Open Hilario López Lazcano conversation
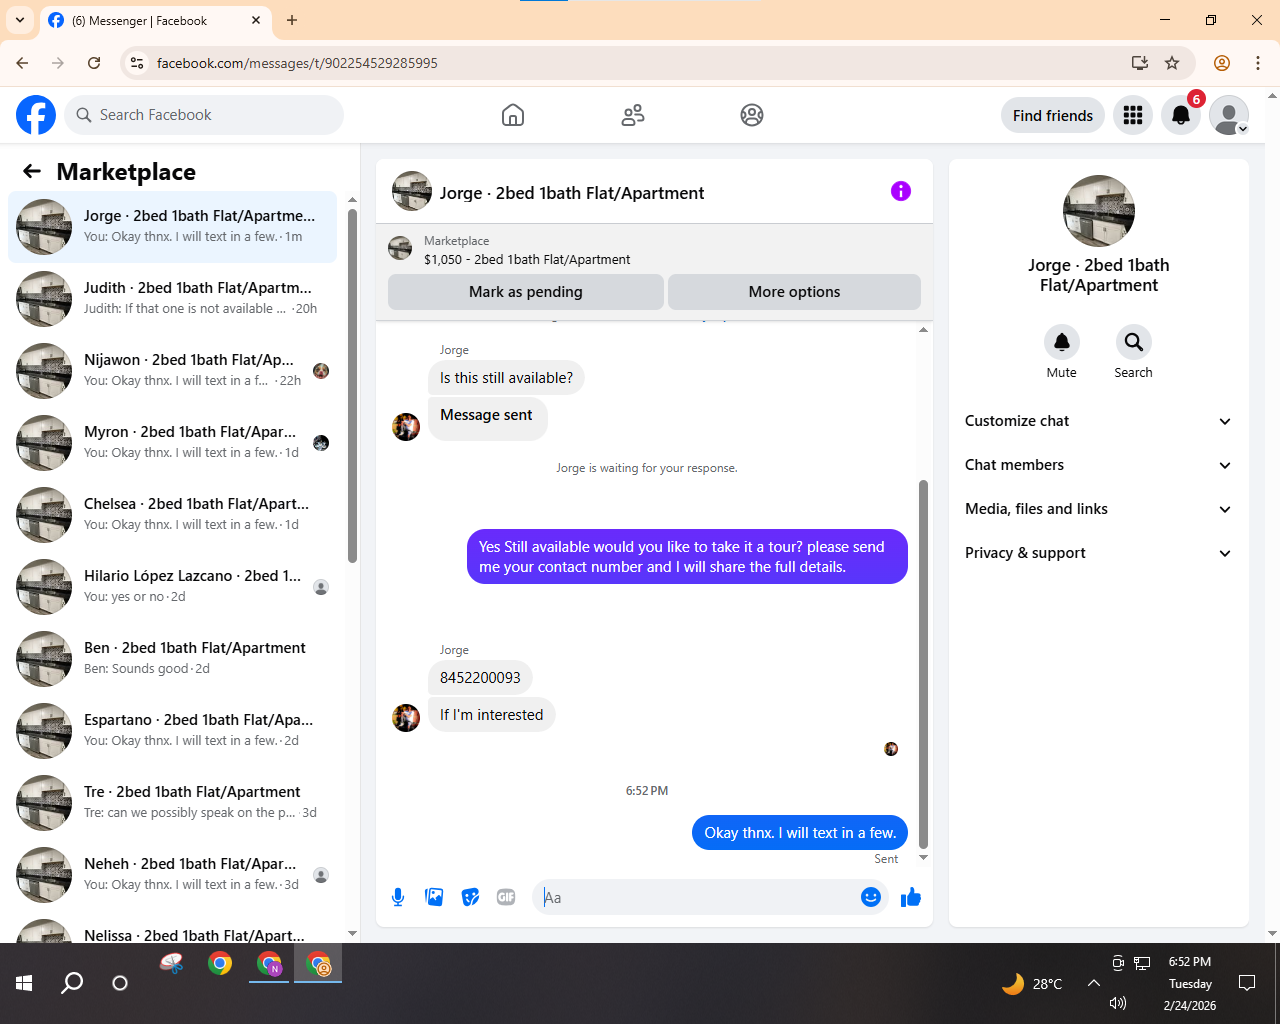Image resolution: width=1280 pixels, height=1024 pixels. click(173, 587)
